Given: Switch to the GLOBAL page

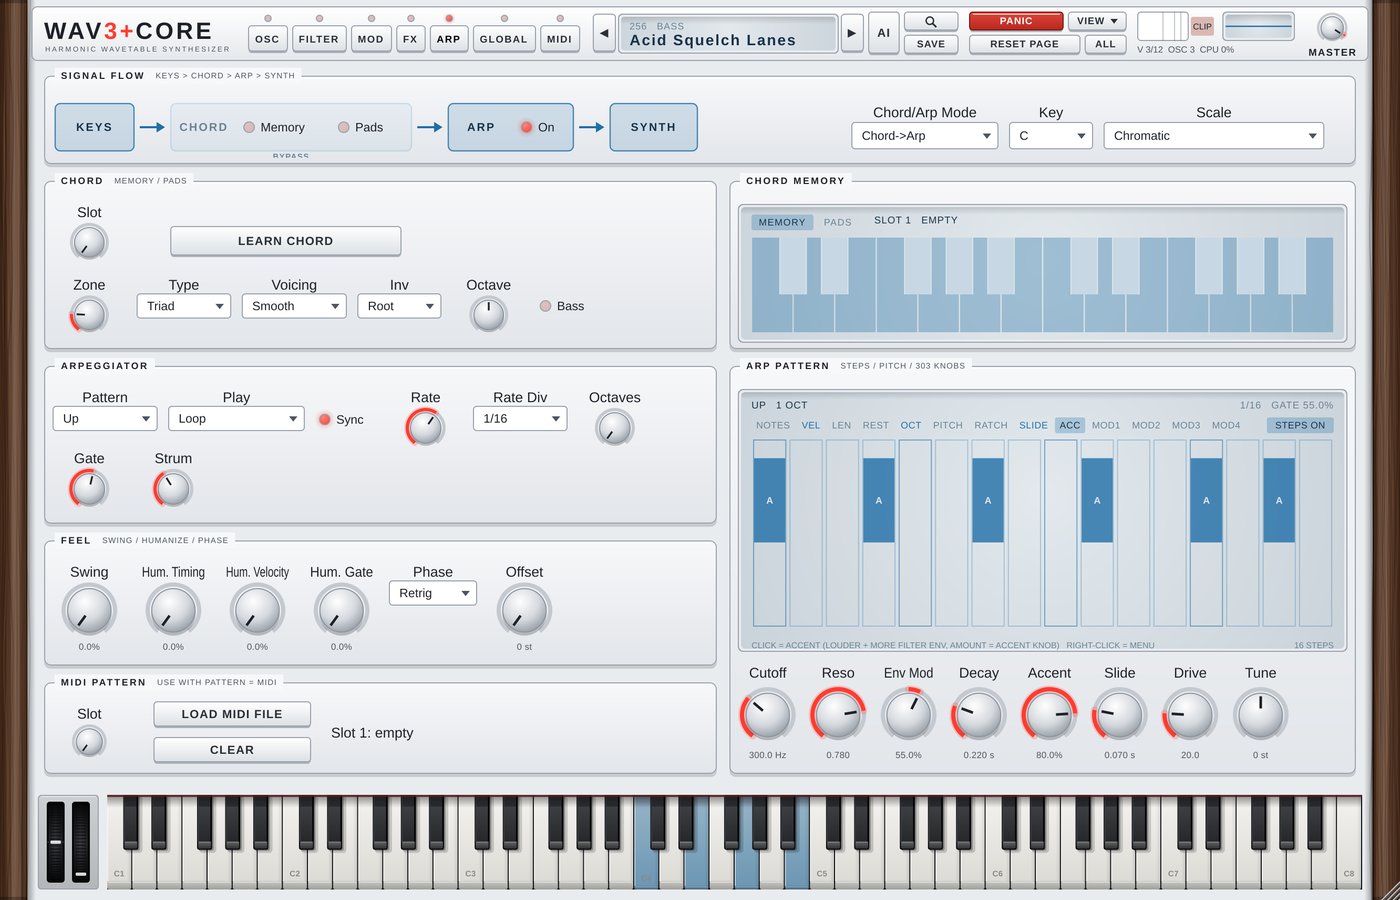Looking at the screenshot, I should (503, 39).
